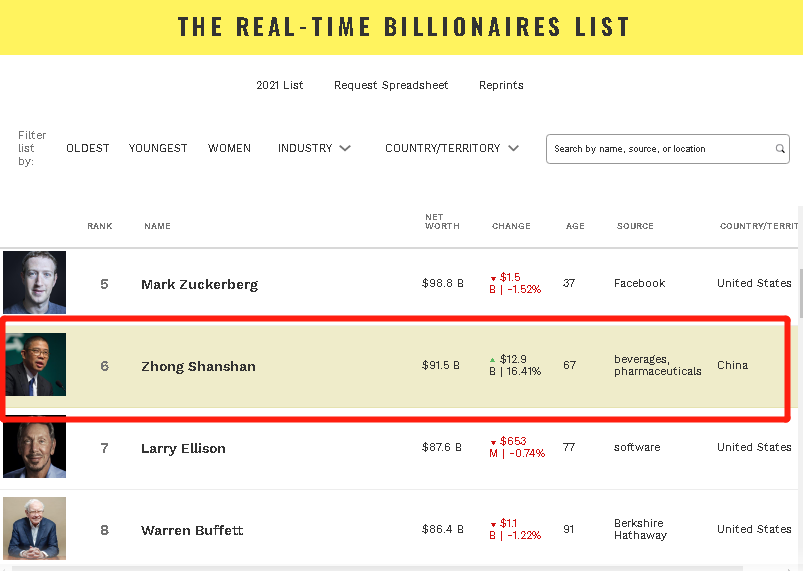The height and width of the screenshot is (571, 803).
Task: Open Larry Ellison's profile photo
Action: [34, 449]
